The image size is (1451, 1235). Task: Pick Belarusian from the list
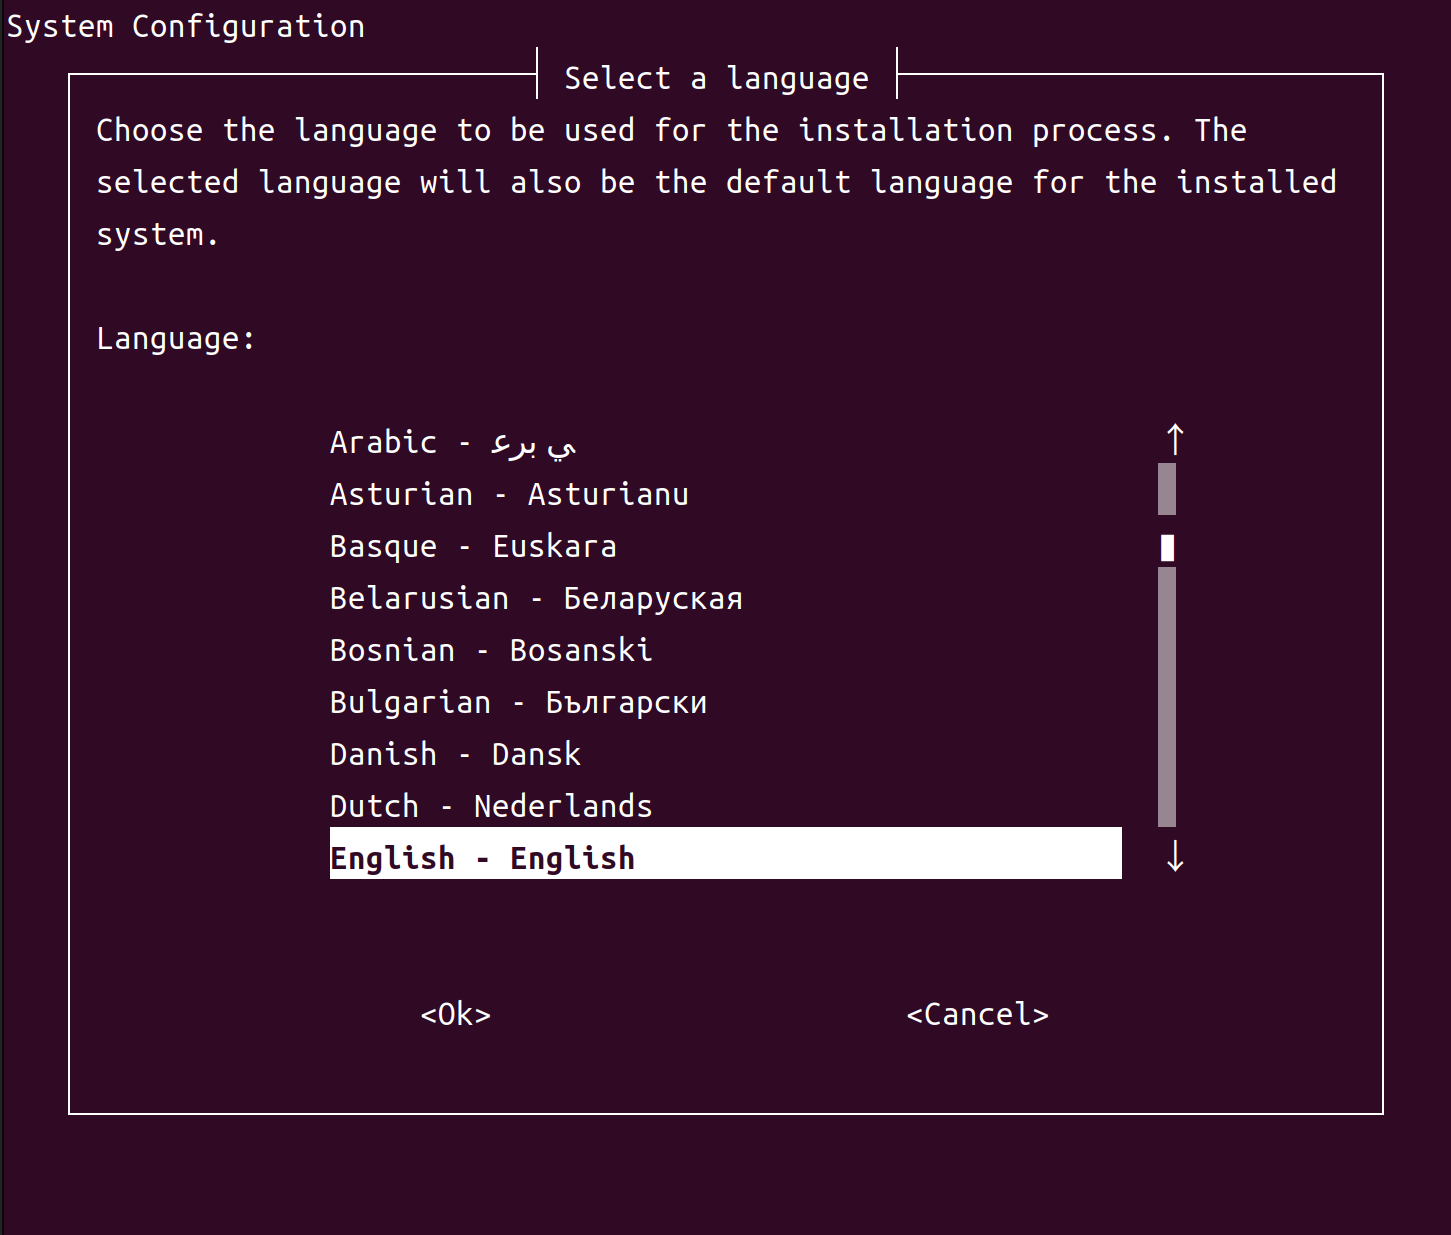tap(536, 597)
